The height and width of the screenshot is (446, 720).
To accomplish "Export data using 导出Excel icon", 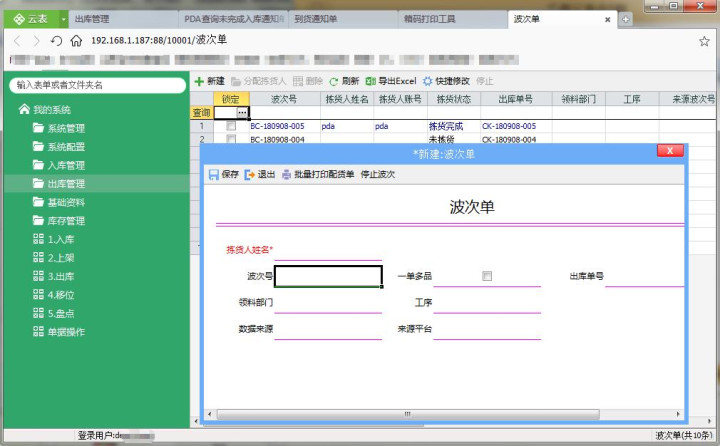I will pyautogui.click(x=370, y=81).
